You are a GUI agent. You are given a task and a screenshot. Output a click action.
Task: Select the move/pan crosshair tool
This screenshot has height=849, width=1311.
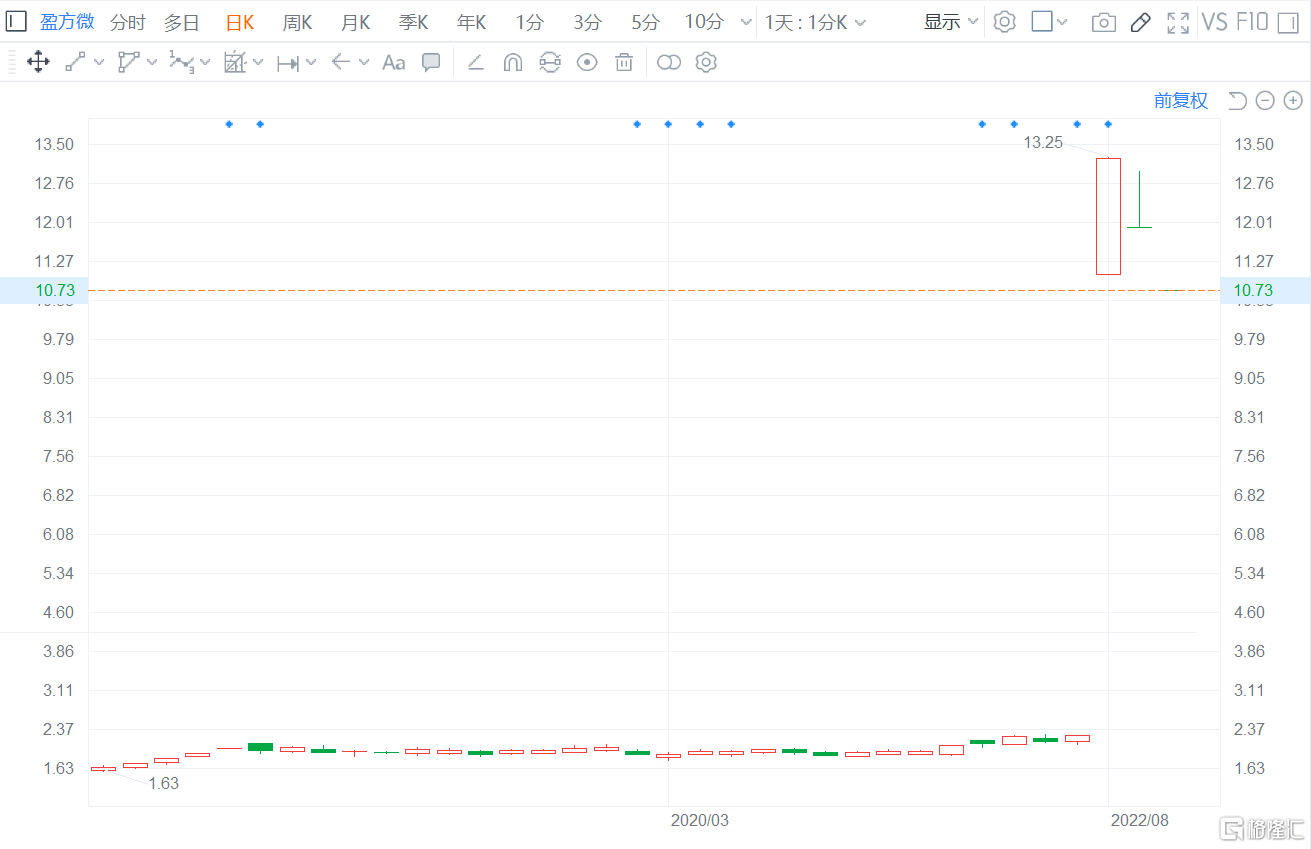(x=38, y=63)
